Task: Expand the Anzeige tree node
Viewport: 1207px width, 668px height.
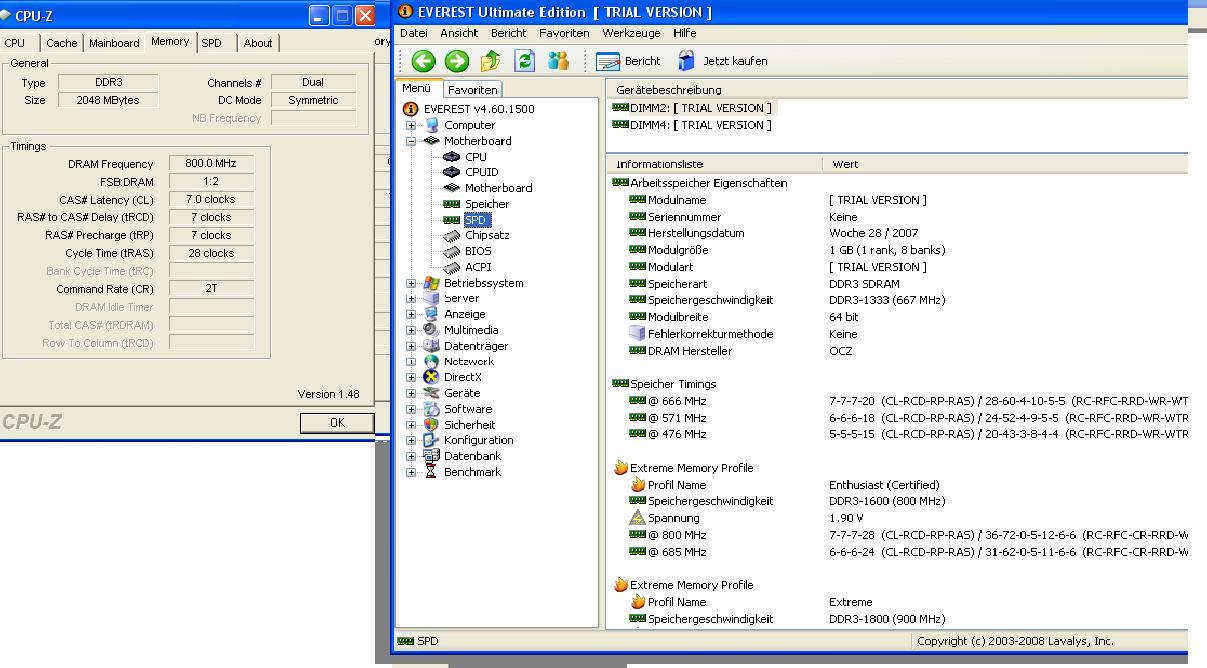Action: click(411, 314)
